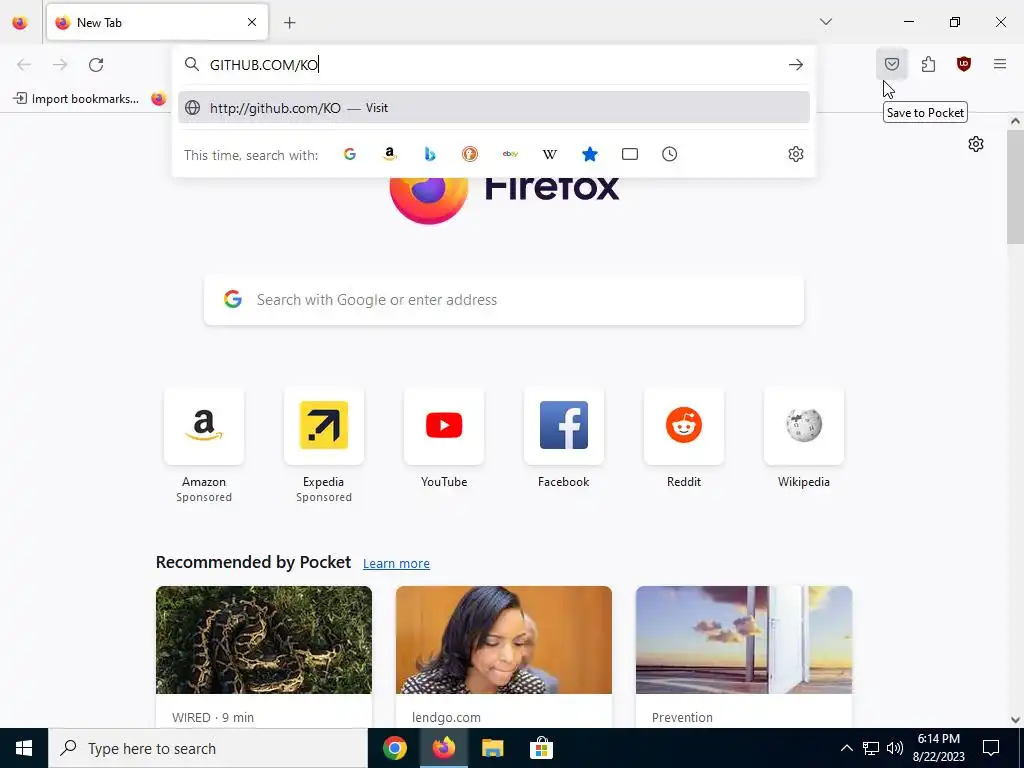Viewport: 1024px width, 768px height.
Task: Open the Prevention story card
Action: [744, 656]
